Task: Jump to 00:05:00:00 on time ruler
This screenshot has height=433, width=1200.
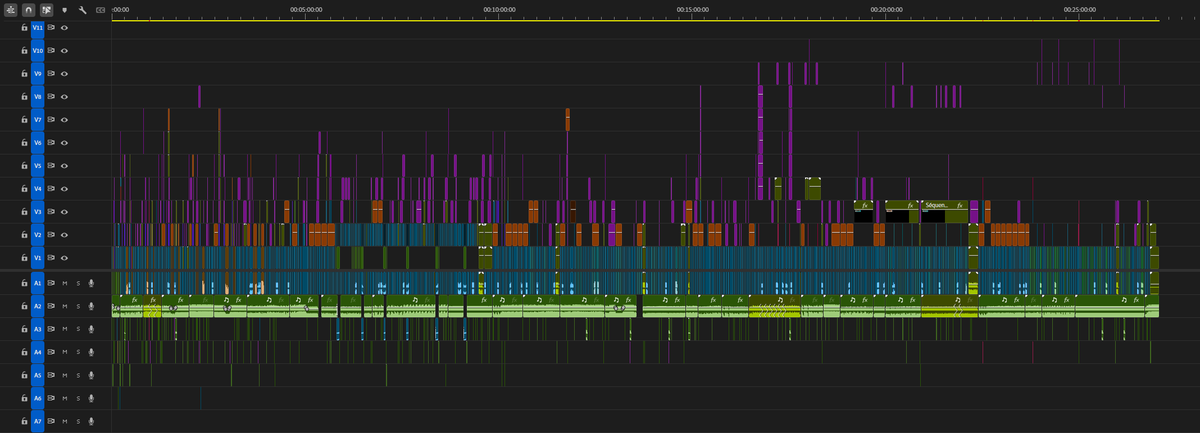Action: pyautogui.click(x=305, y=9)
